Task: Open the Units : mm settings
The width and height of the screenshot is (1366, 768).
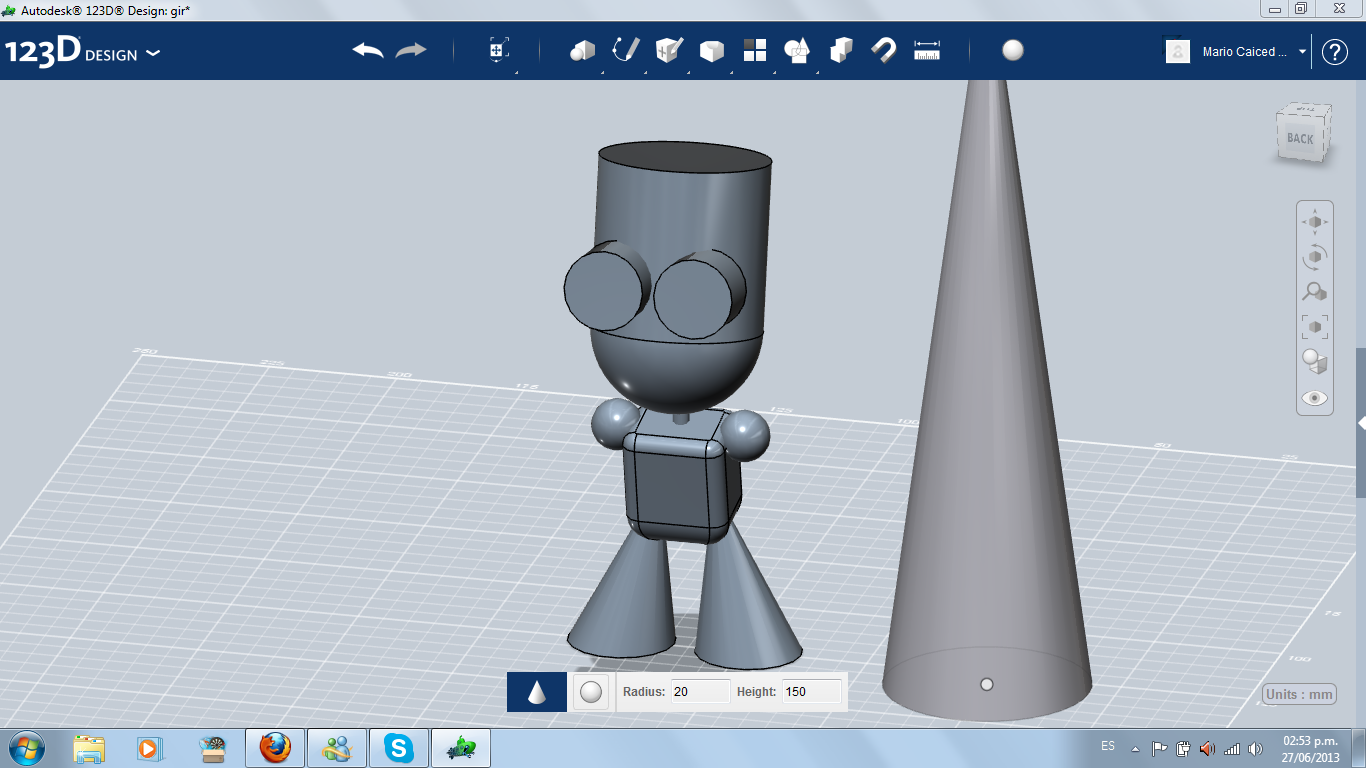Action: (1300, 694)
